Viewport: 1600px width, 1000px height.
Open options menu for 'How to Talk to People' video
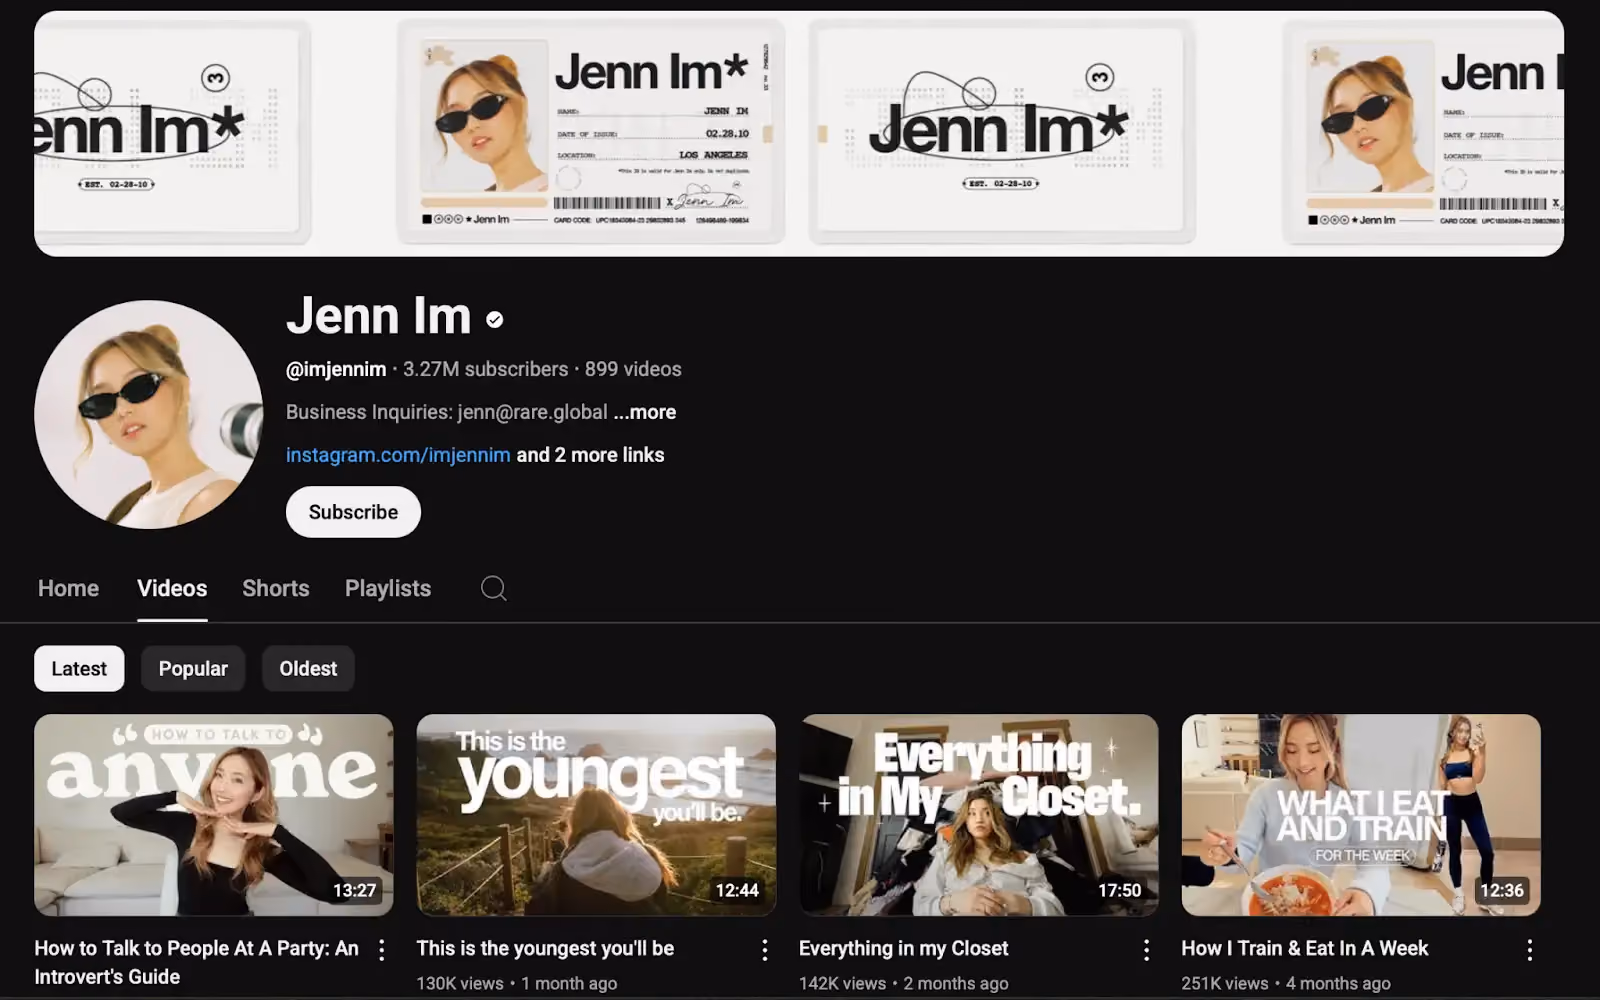click(x=381, y=950)
